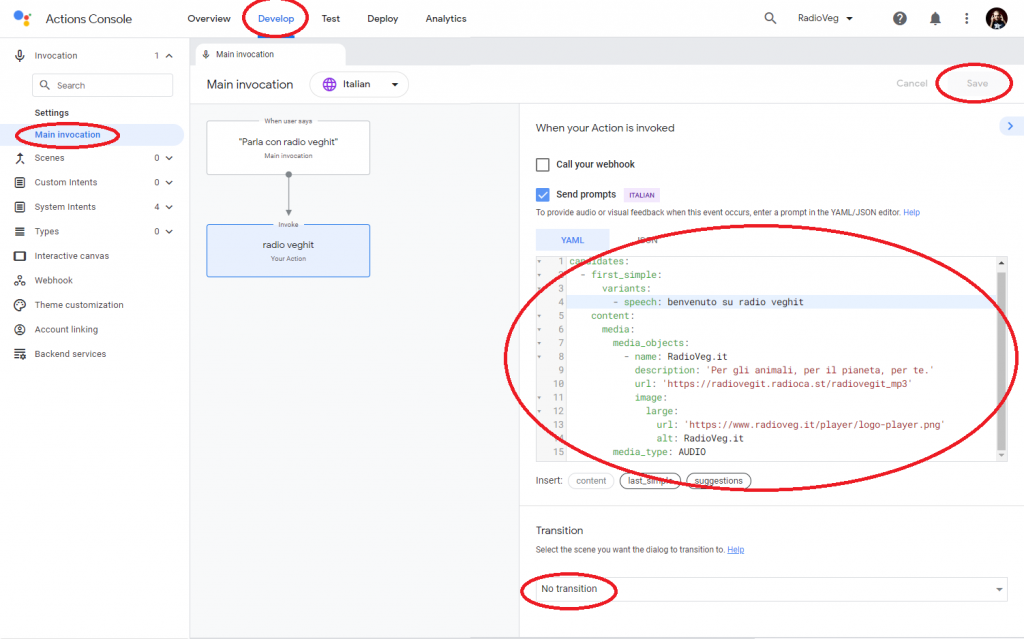Screen dimensions: 1024x639
Task: Enable the Call your webhook checkbox
Action: pos(543,165)
